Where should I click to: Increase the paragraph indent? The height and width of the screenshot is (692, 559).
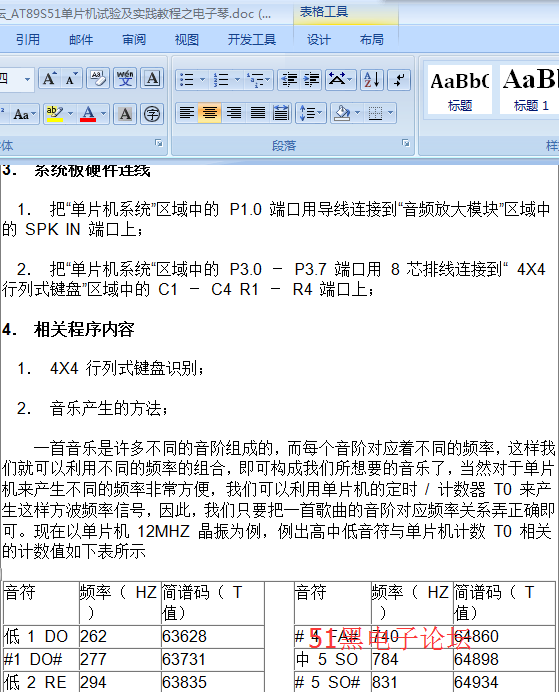[311, 80]
